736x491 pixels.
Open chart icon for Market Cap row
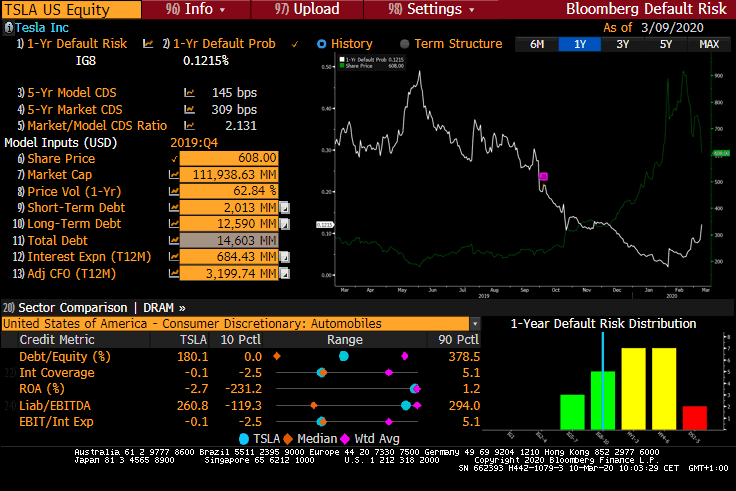coord(174,175)
